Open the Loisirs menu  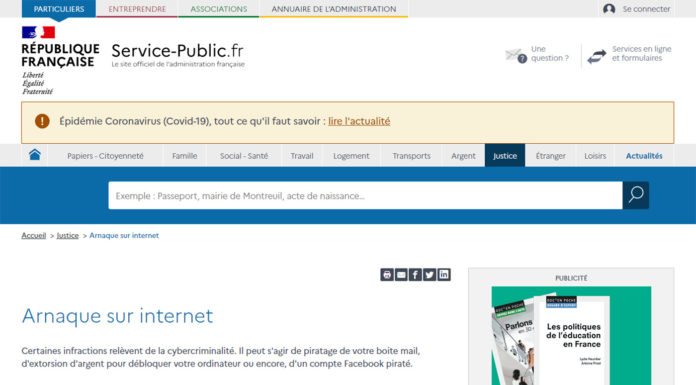coord(595,156)
